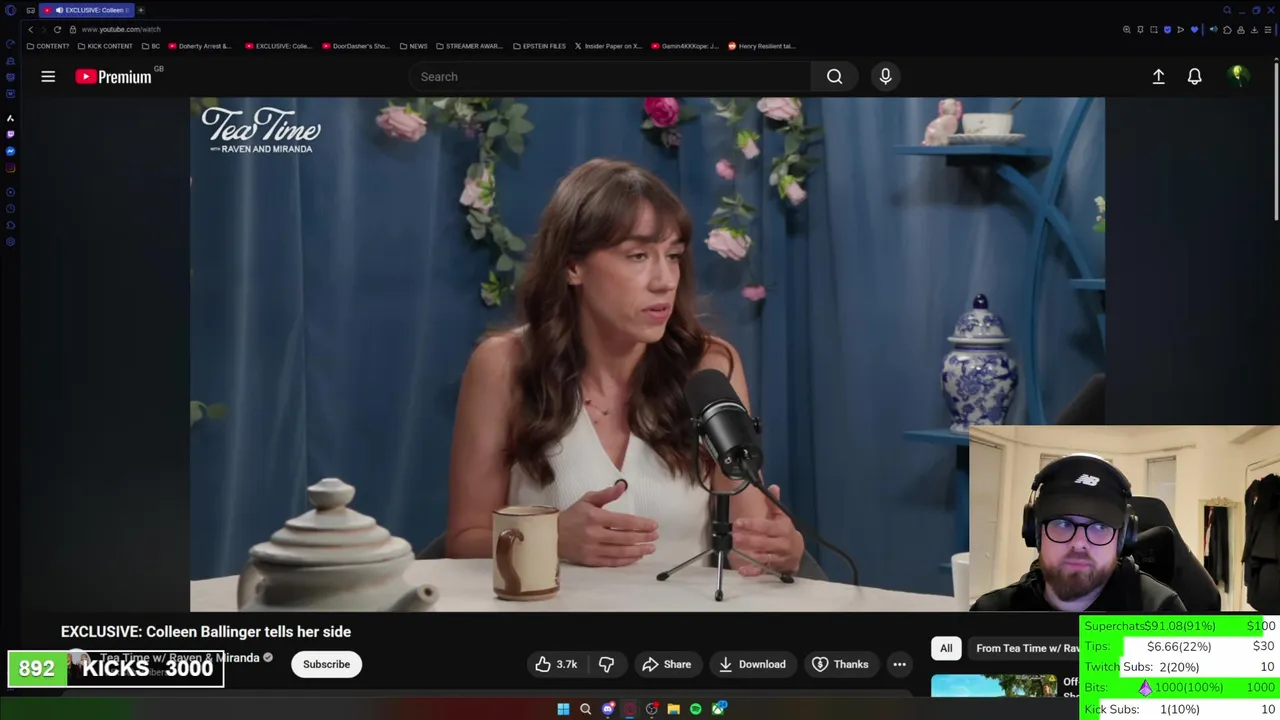This screenshot has height=720, width=1280.
Task: Go back in browser history
Action: 30,29
